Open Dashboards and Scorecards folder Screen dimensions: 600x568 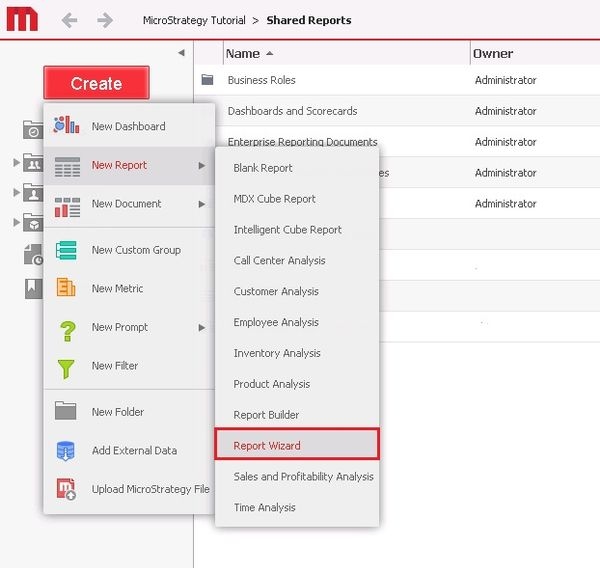(x=292, y=111)
